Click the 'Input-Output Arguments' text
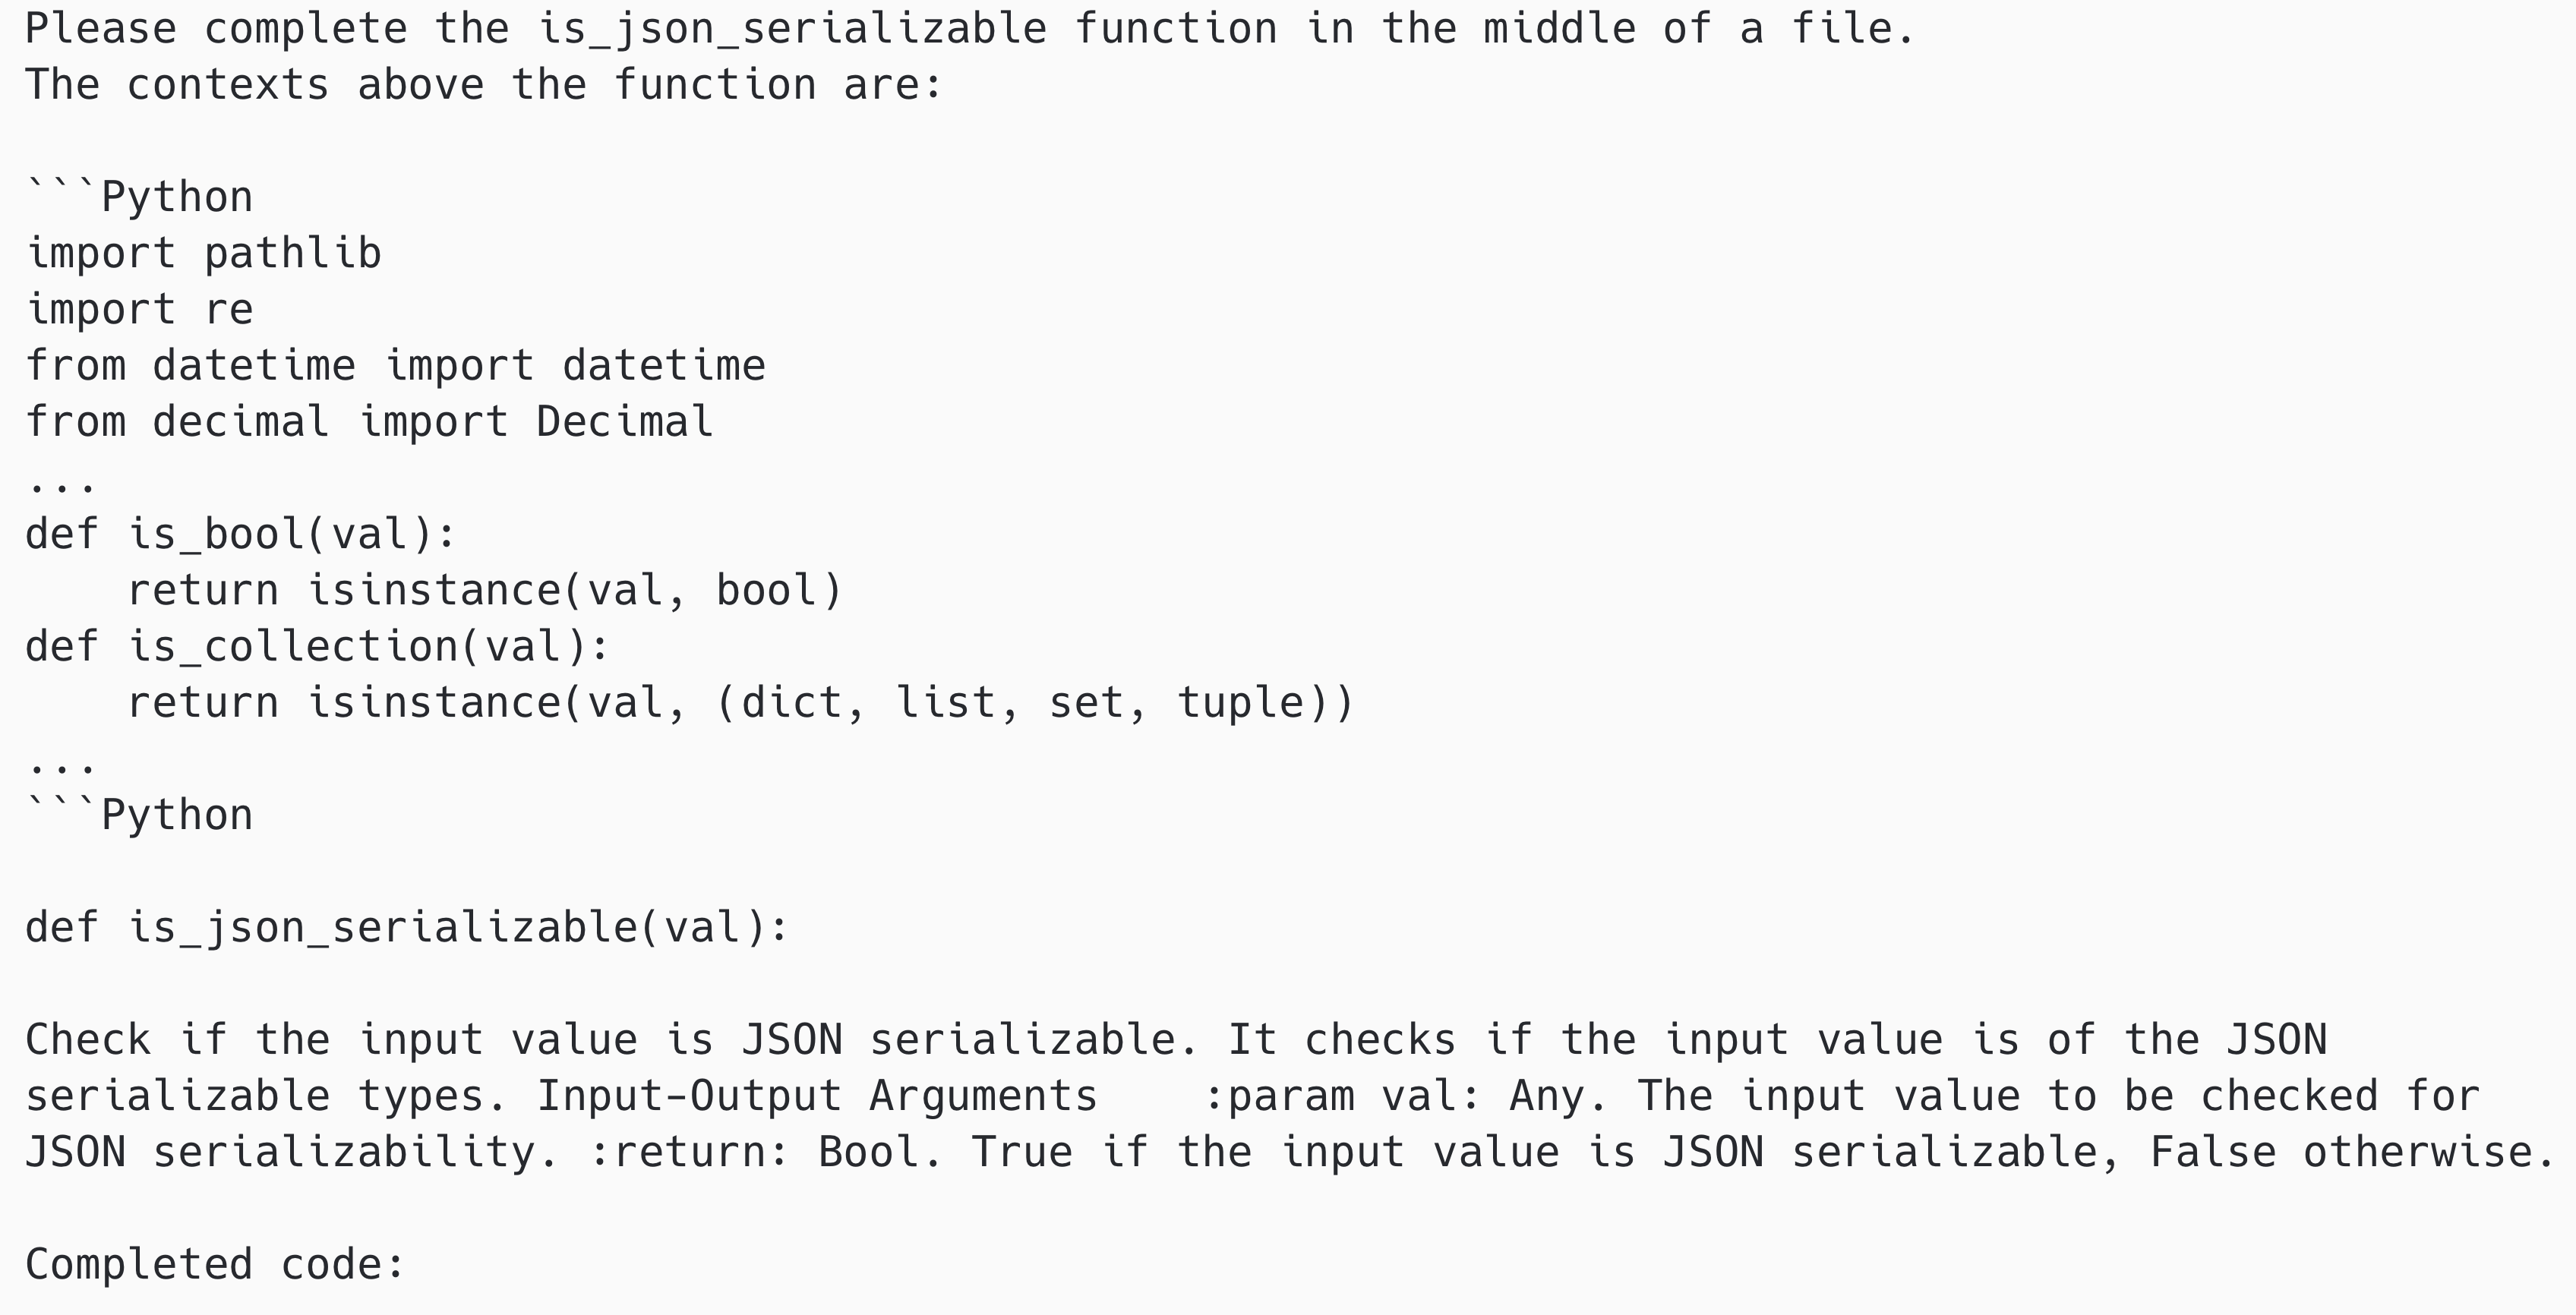 pyautogui.click(x=817, y=1096)
